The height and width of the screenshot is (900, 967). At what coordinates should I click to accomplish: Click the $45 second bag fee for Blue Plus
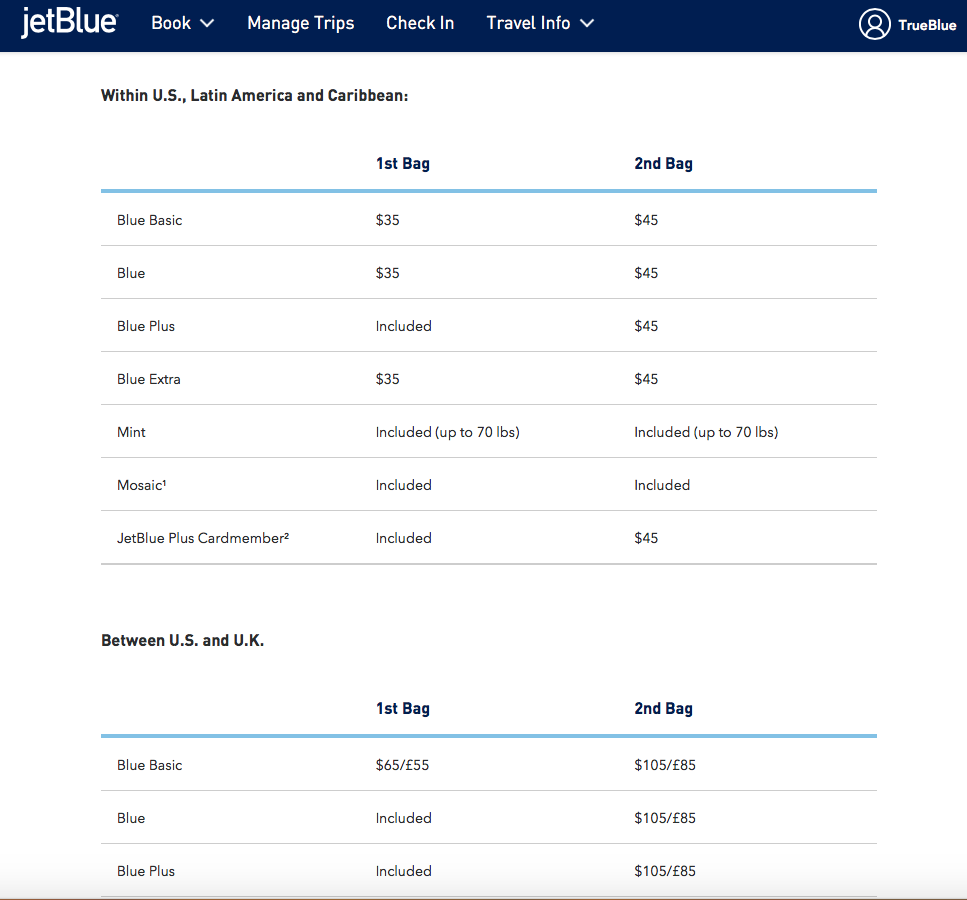(646, 326)
